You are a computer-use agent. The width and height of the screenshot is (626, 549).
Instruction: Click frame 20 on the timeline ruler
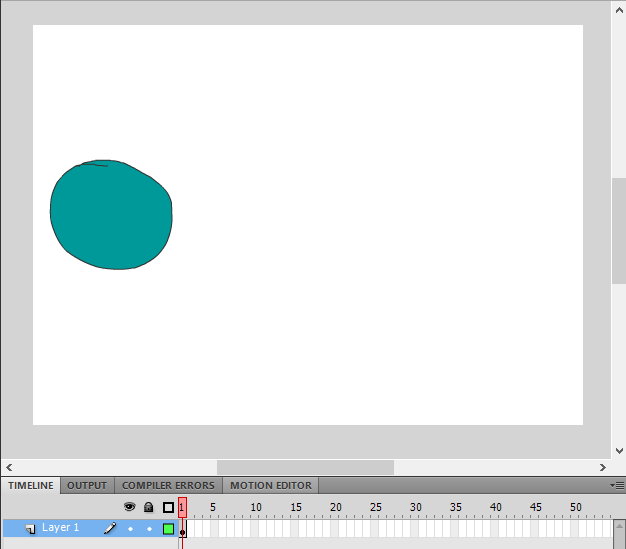[336, 507]
